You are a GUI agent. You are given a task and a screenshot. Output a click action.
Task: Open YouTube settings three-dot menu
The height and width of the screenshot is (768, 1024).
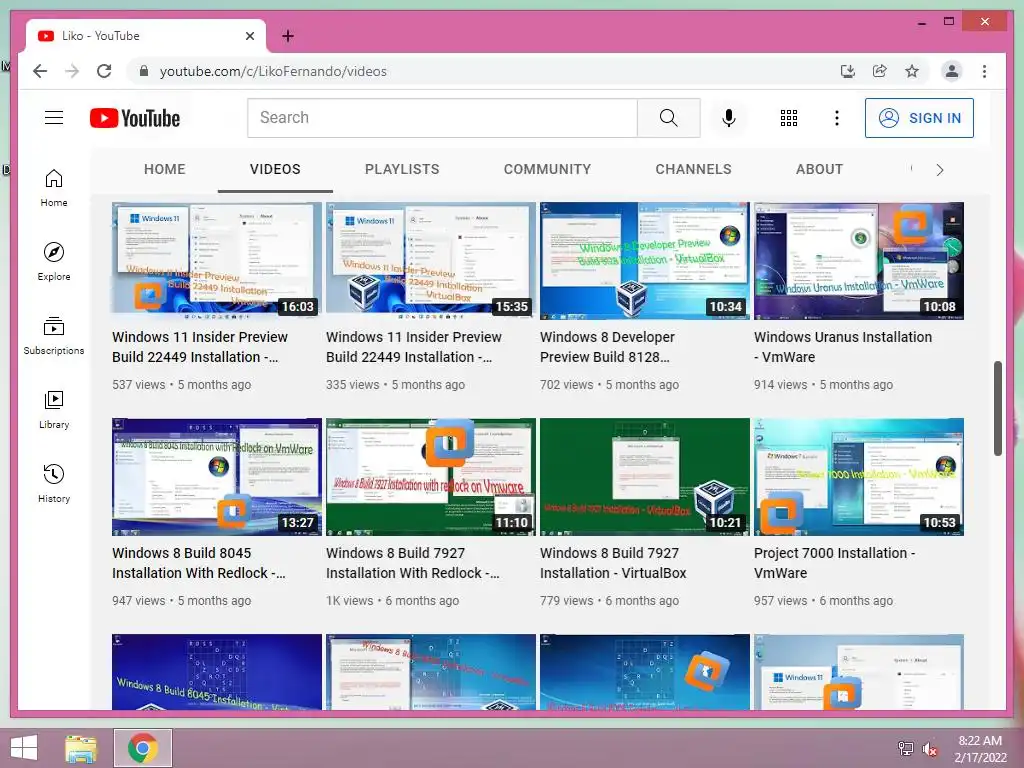point(837,118)
